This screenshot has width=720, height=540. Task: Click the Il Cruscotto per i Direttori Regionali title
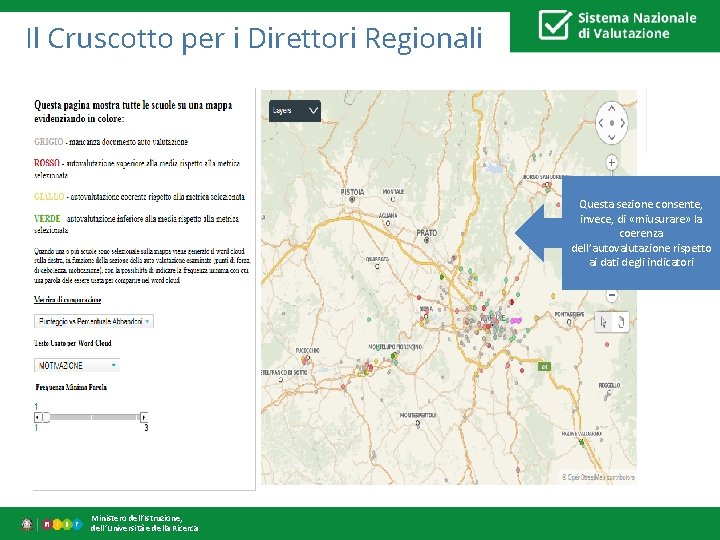[x=254, y=38]
